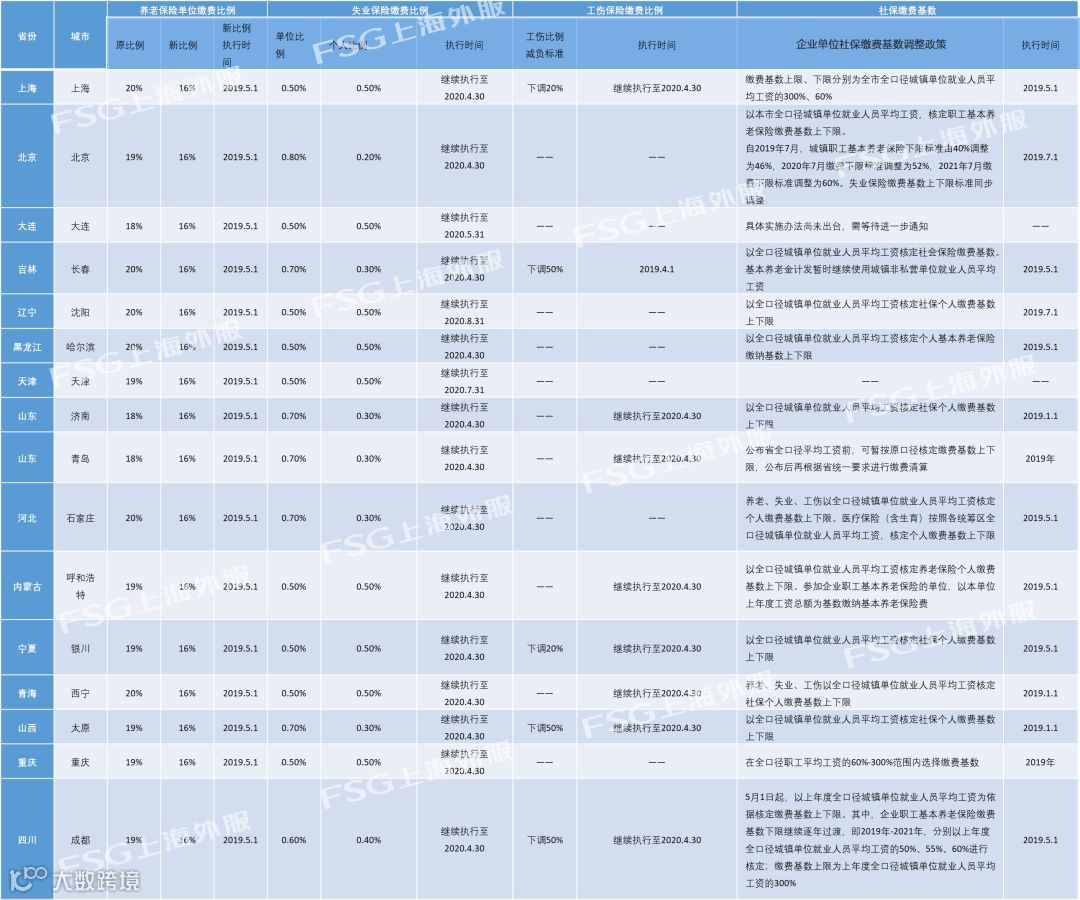Screen dimensions: 1080x900
Task: Select the 省份 column header
Action: point(27,36)
